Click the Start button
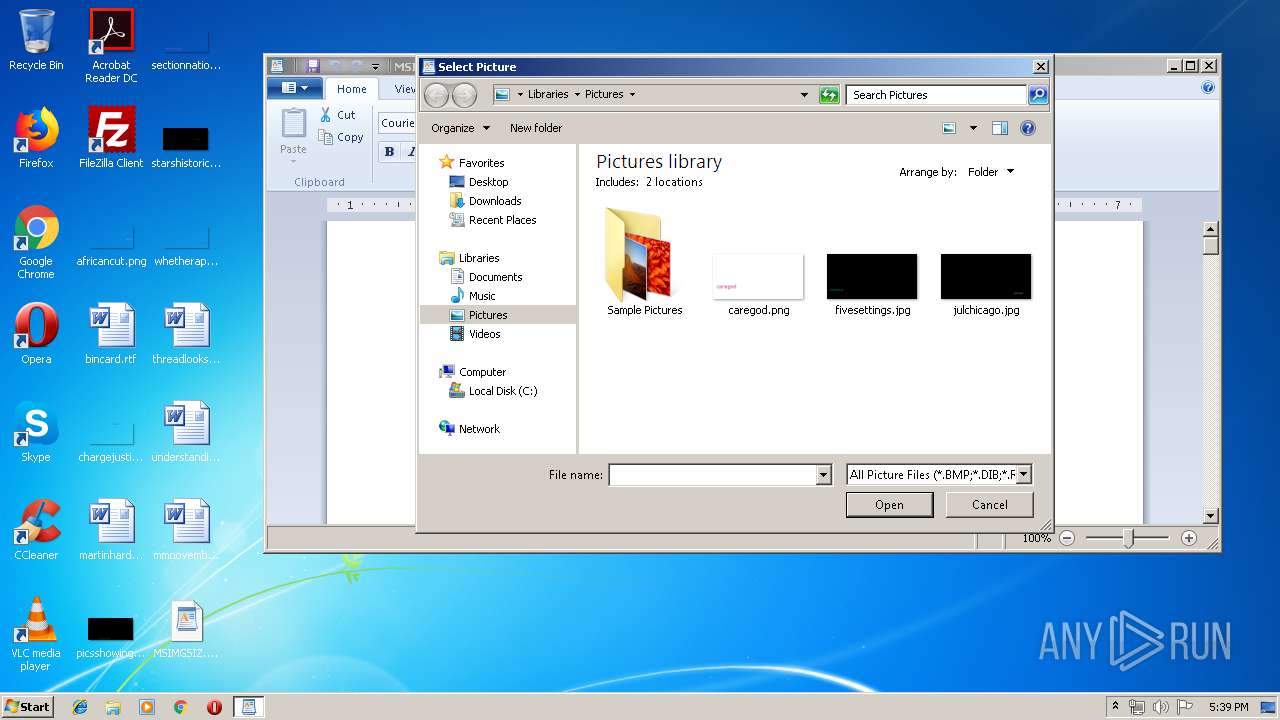Image resolution: width=1280 pixels, height=720 pixels. (x=28, y=707)
